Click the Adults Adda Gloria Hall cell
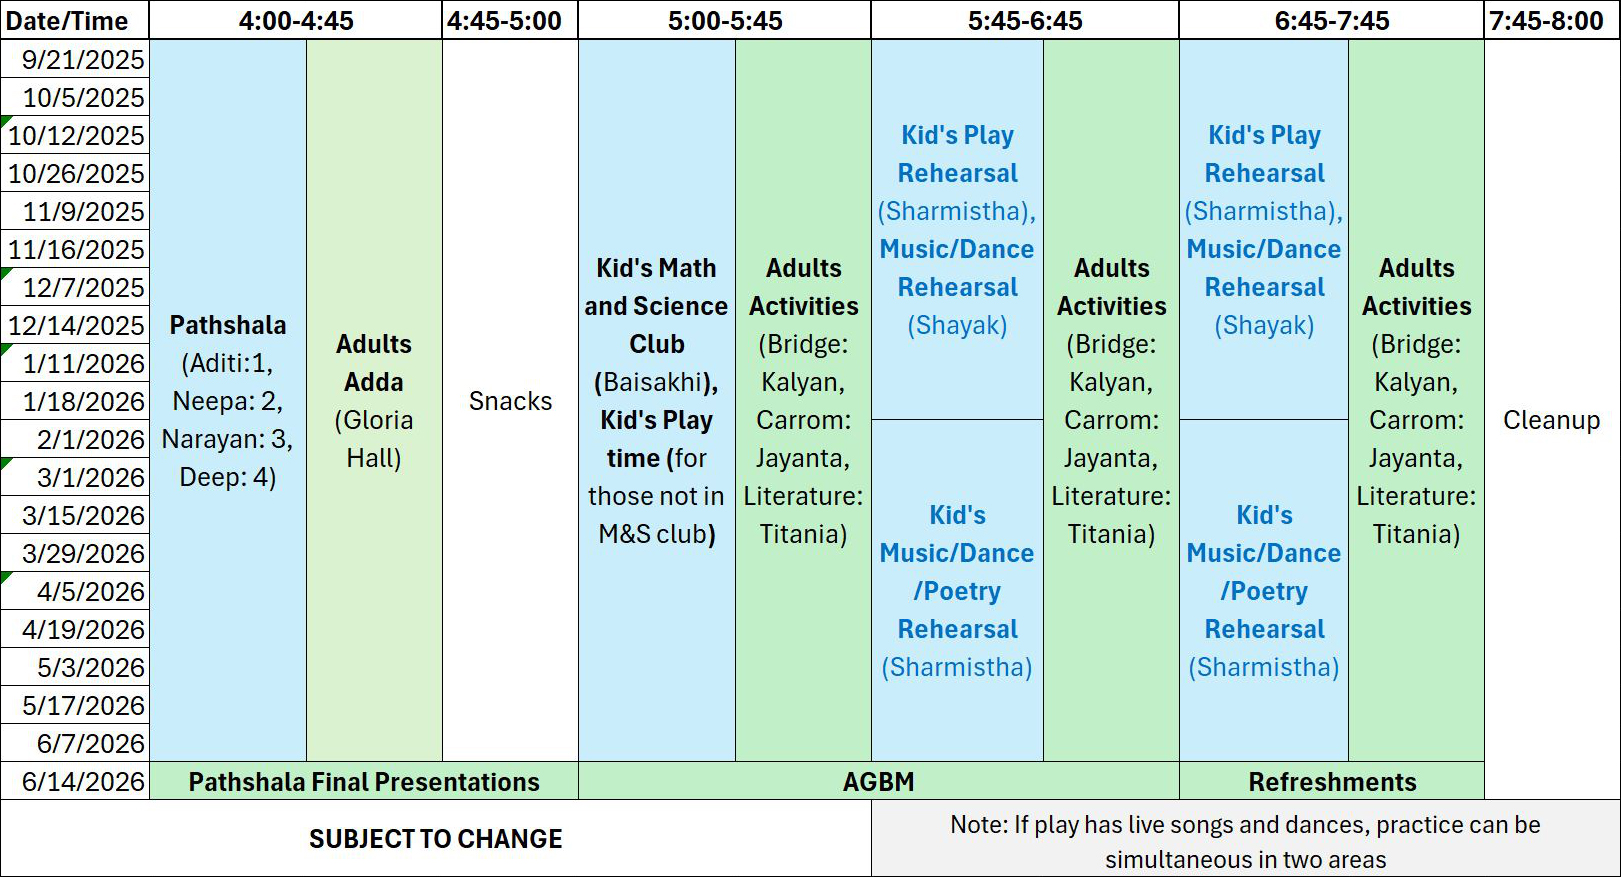 point(374,401)
